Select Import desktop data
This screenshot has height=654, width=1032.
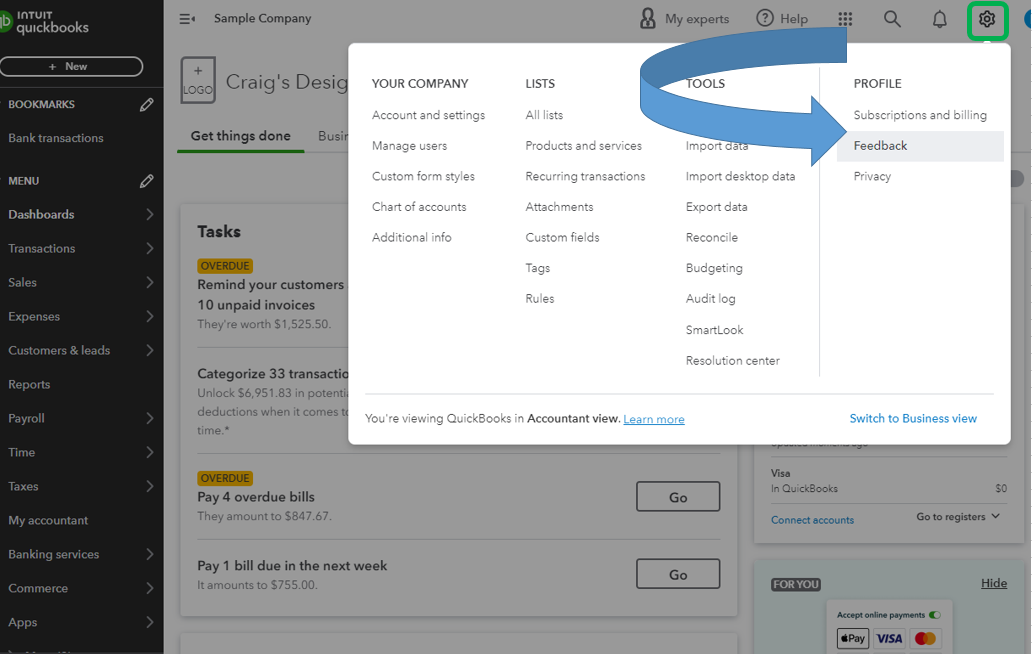click(x=740, y=176)
